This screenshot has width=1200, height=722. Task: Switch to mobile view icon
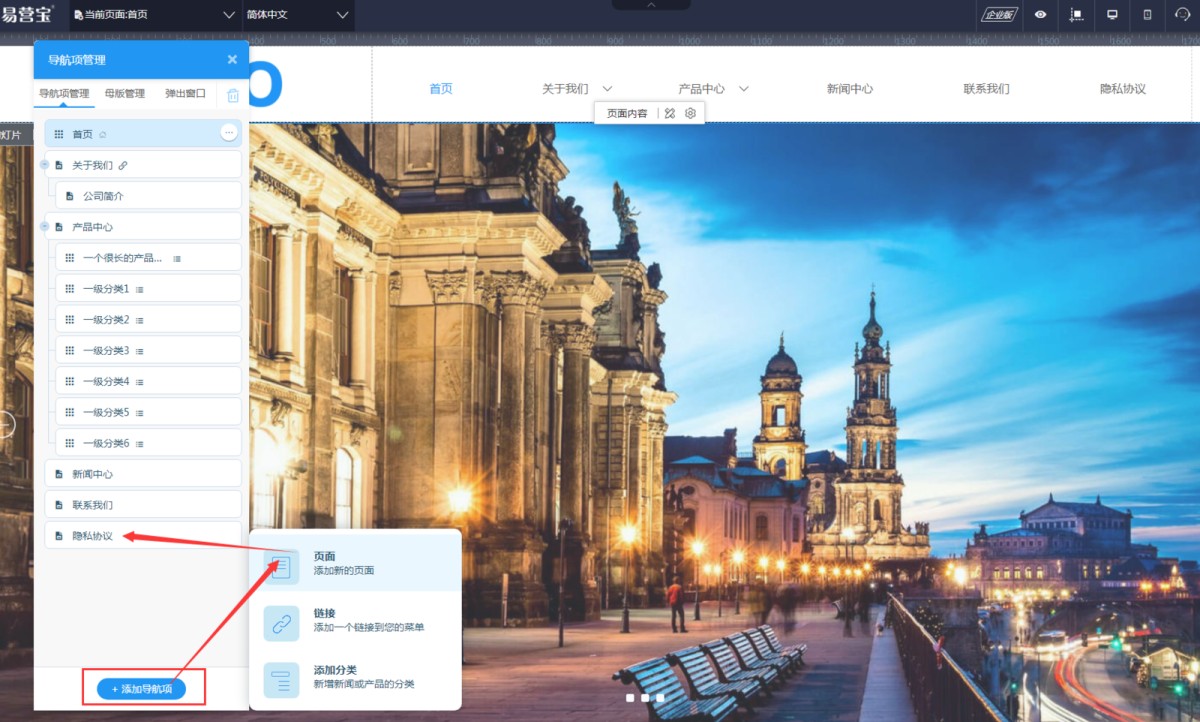pyautogui.click(x=1147, y=15)
